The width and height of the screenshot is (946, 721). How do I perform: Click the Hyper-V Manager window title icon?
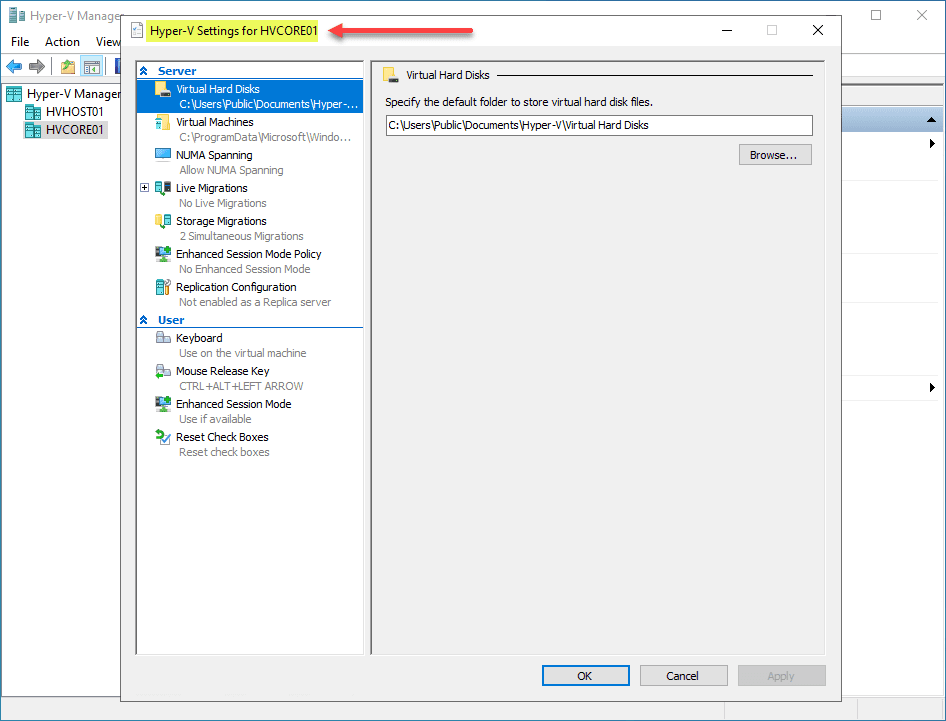[17, 15]
